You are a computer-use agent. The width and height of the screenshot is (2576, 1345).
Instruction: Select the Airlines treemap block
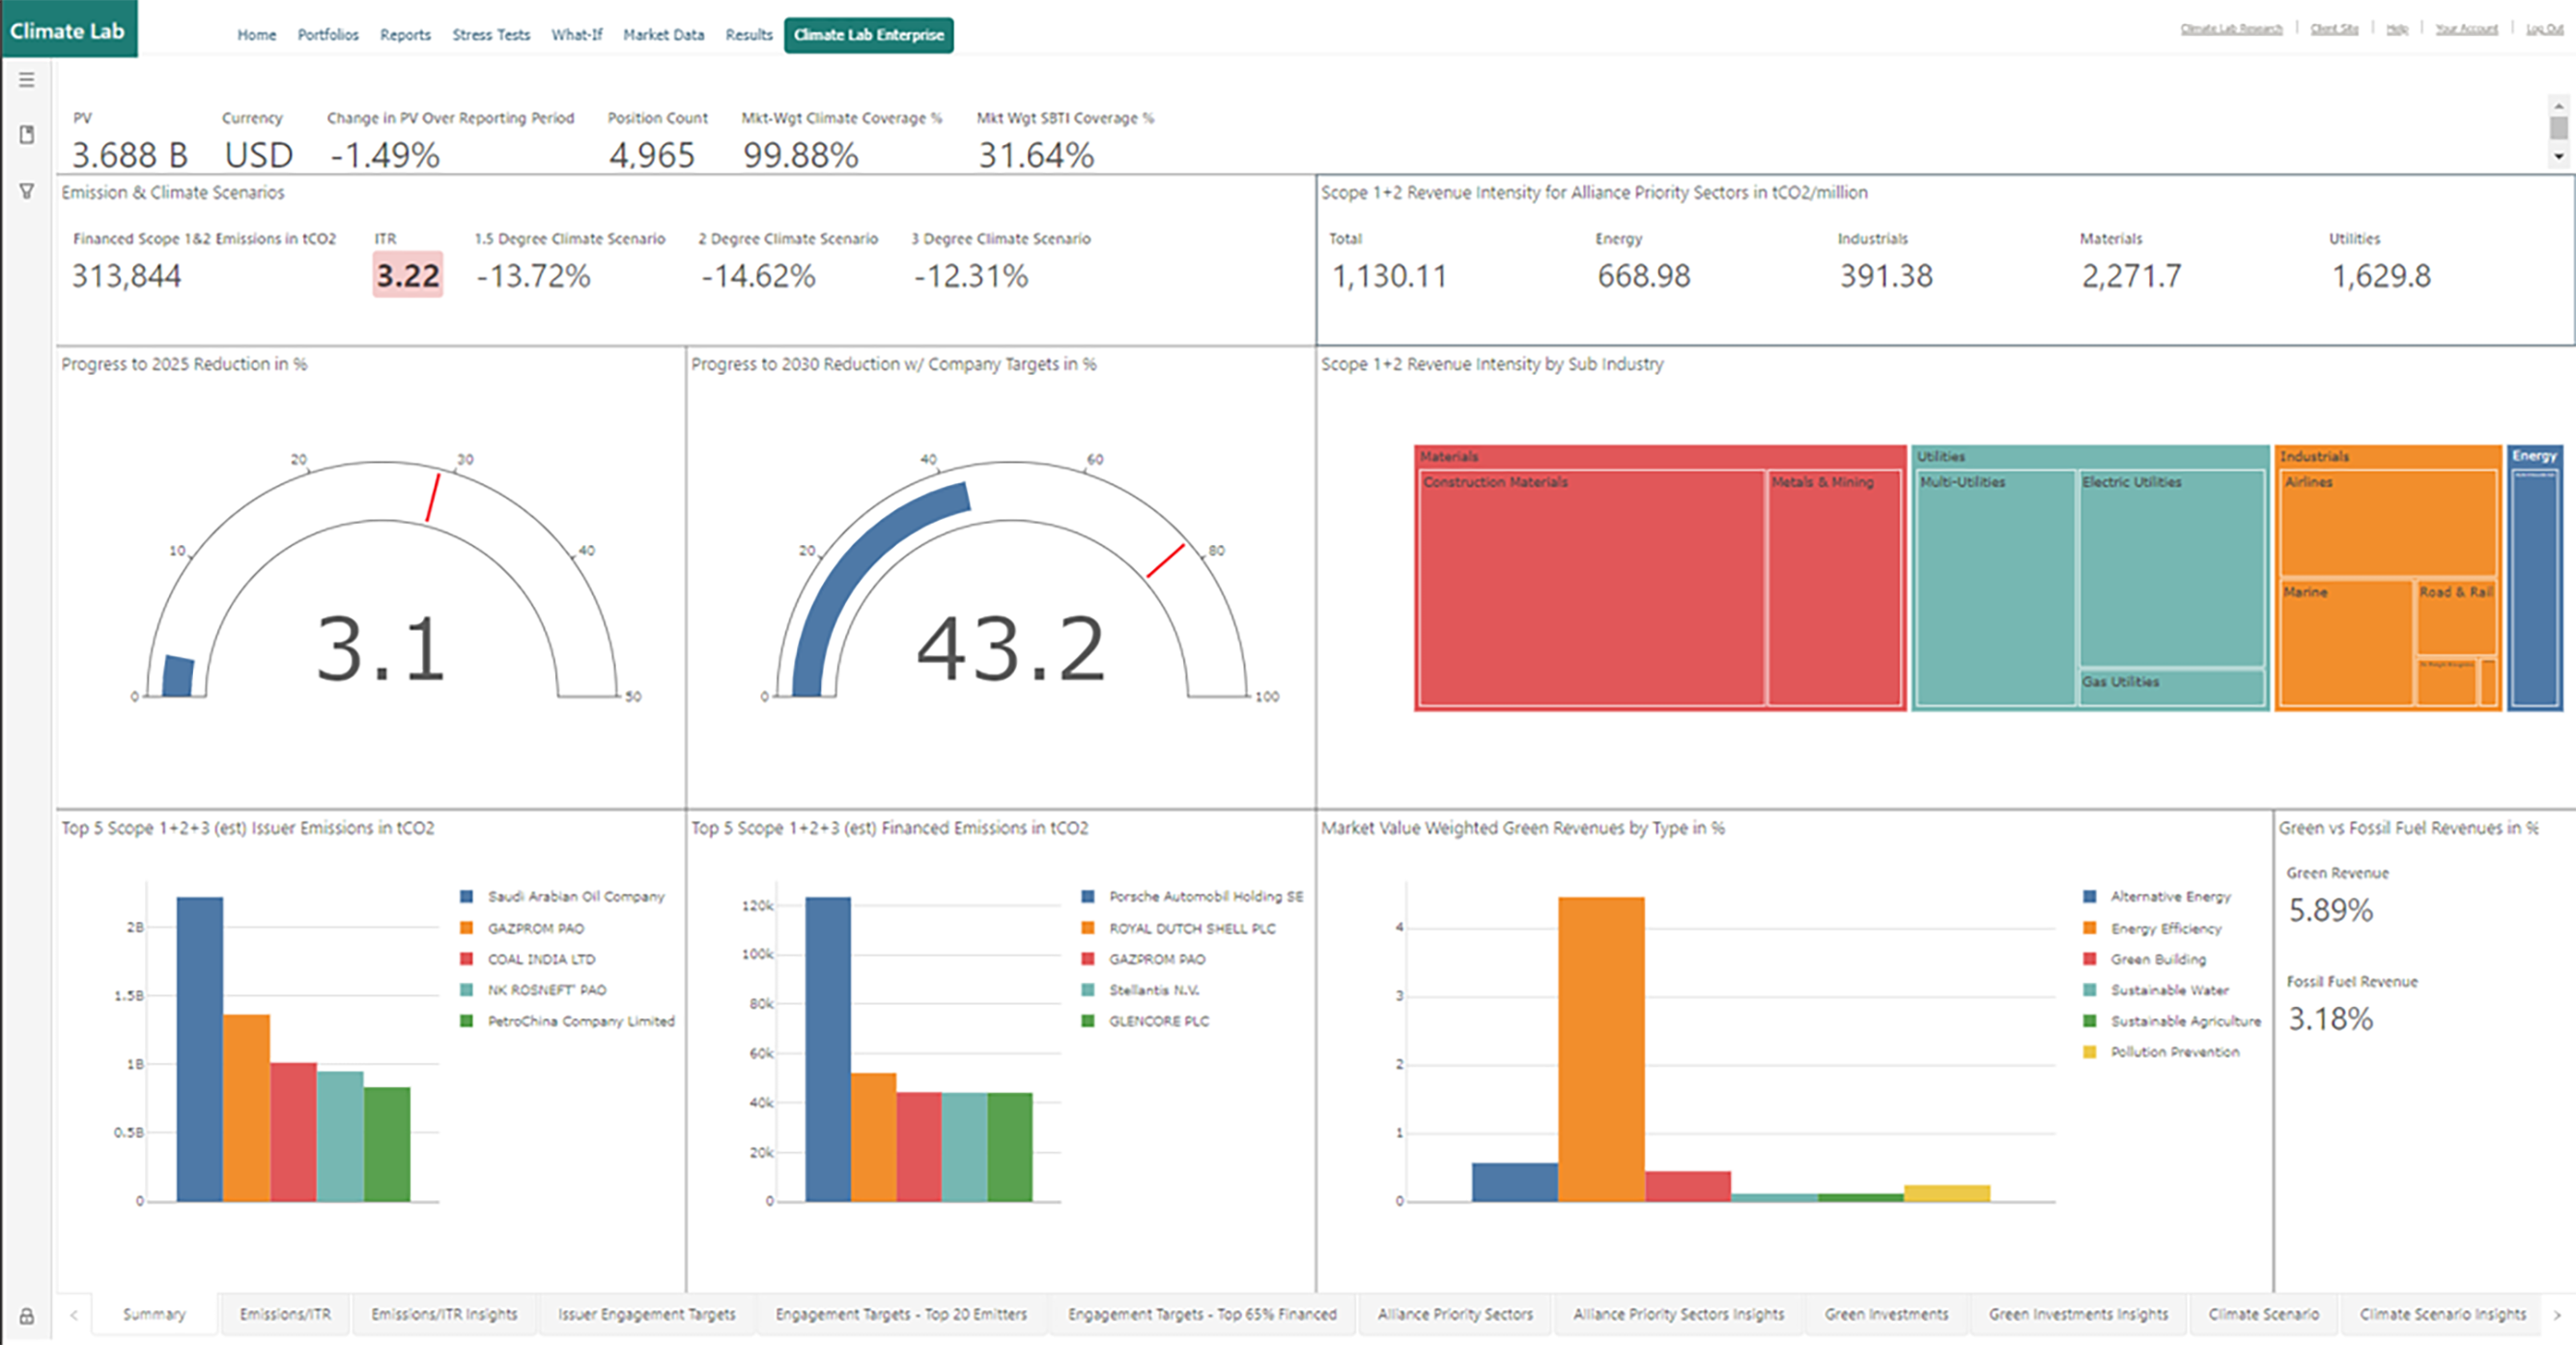tap(2388, 523)
